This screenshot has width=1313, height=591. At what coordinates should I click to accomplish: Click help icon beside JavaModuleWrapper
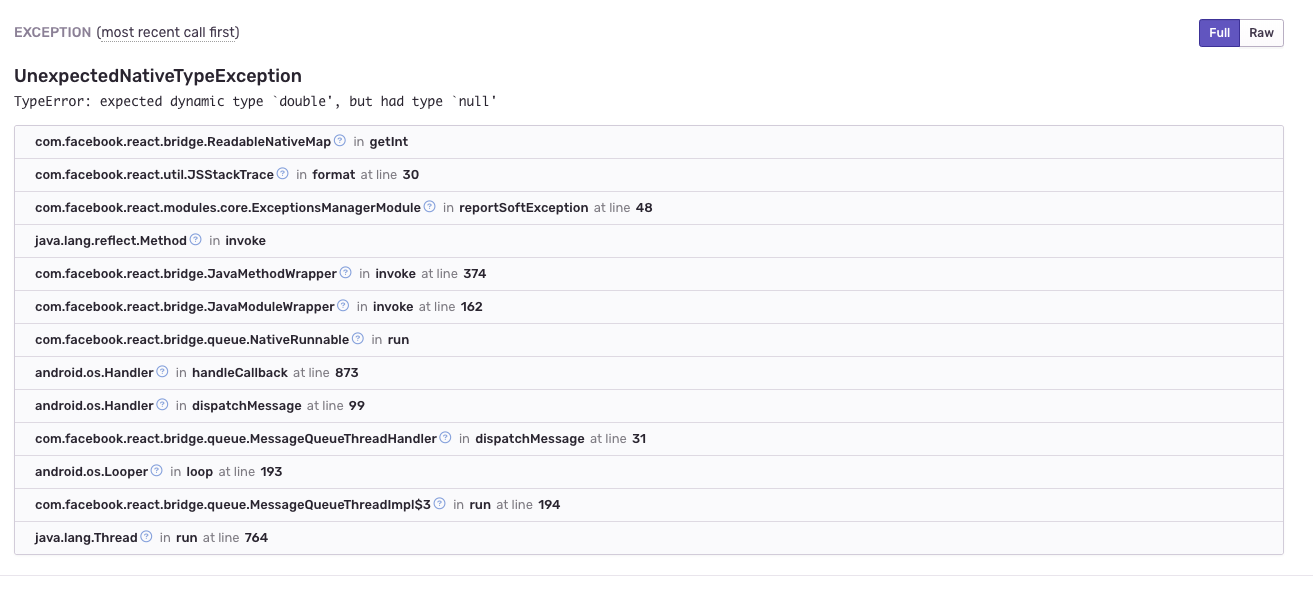[x=344, y=306]
